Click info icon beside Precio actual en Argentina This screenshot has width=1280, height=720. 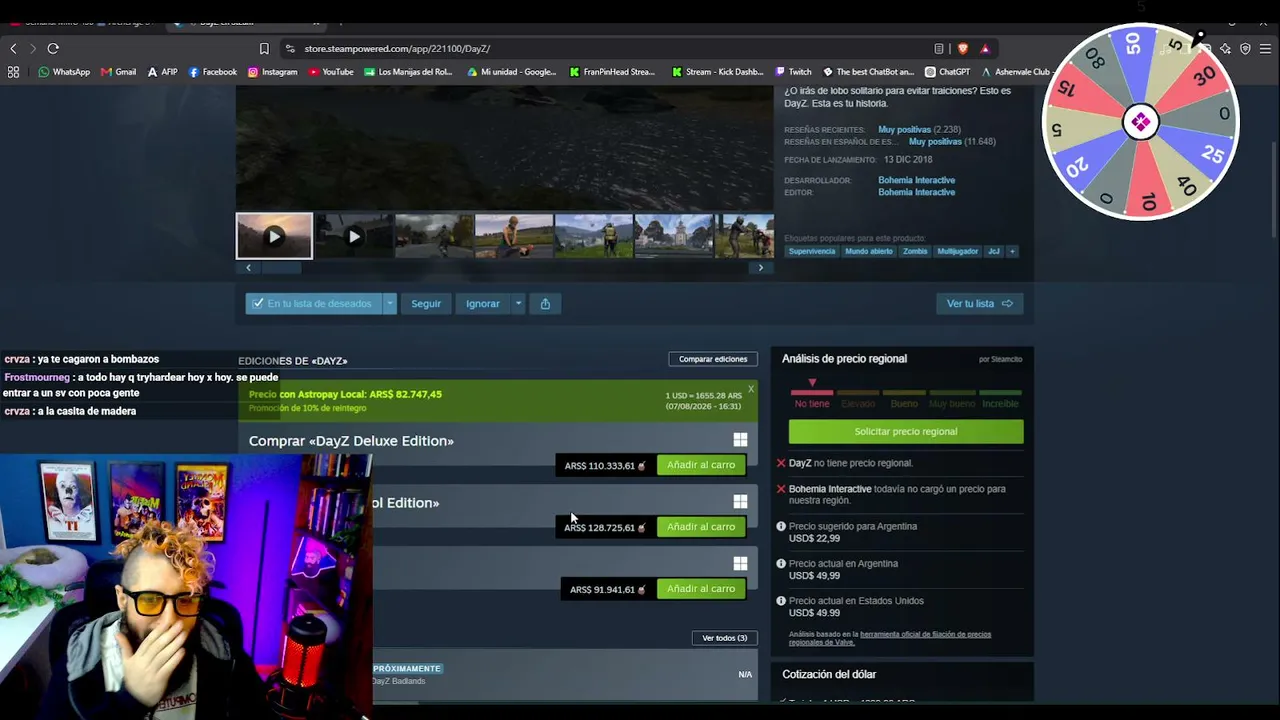tap(781, 564)
